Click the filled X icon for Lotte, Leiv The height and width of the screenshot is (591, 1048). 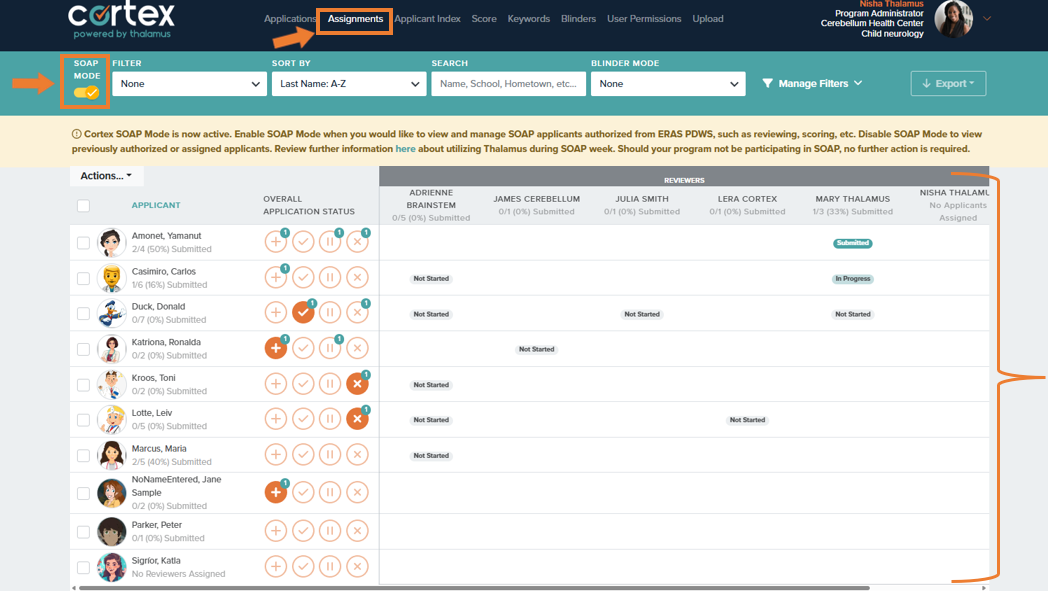click(358, 419)
